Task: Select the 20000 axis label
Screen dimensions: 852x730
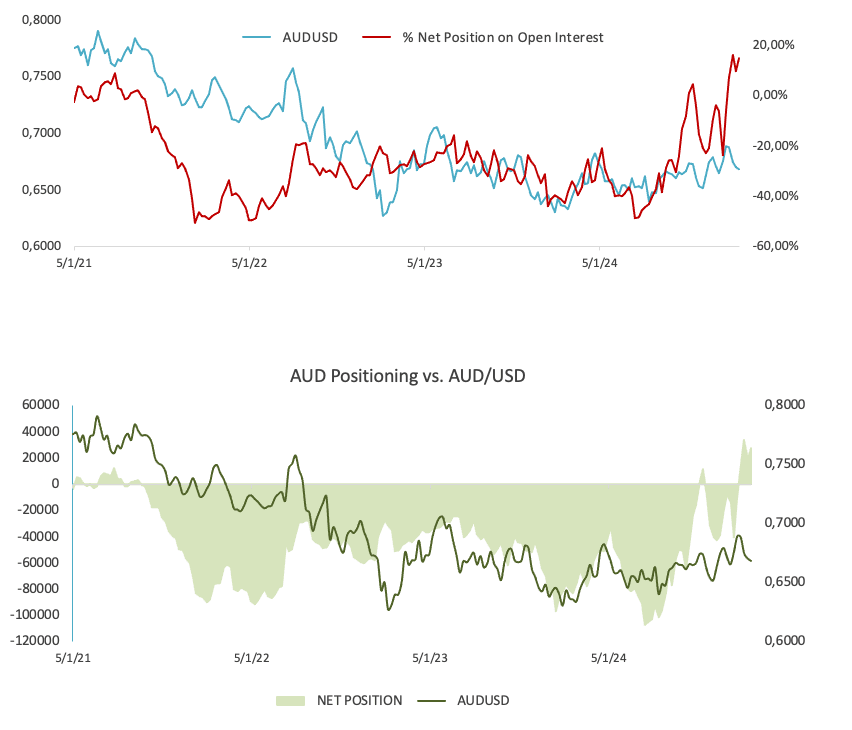Action: coord(40,457)
